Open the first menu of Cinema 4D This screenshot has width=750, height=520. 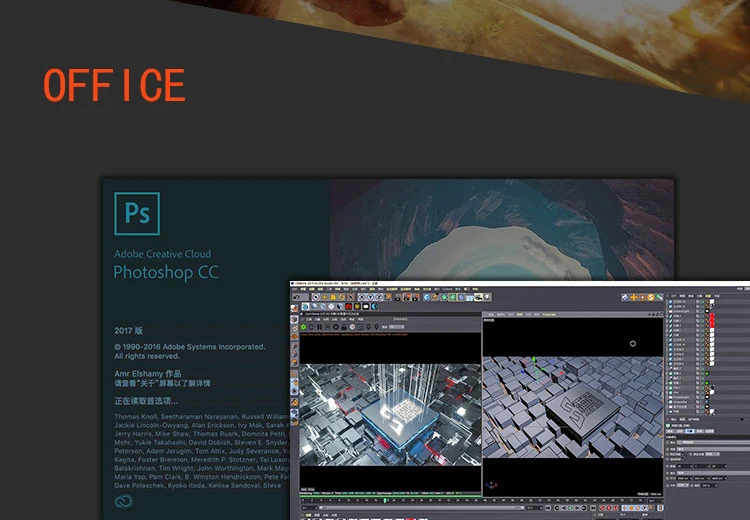295,289
